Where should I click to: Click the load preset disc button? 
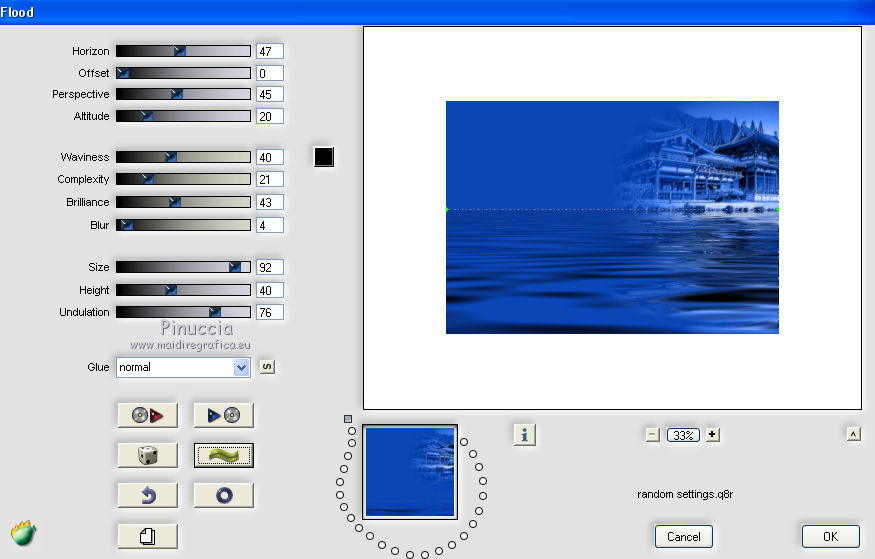[147, 415]
